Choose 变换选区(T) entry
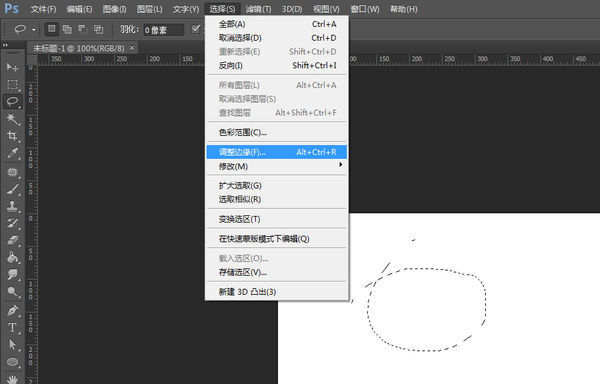Image resolution: width=600 pixels, height=384 pixels. pos(277,219)
